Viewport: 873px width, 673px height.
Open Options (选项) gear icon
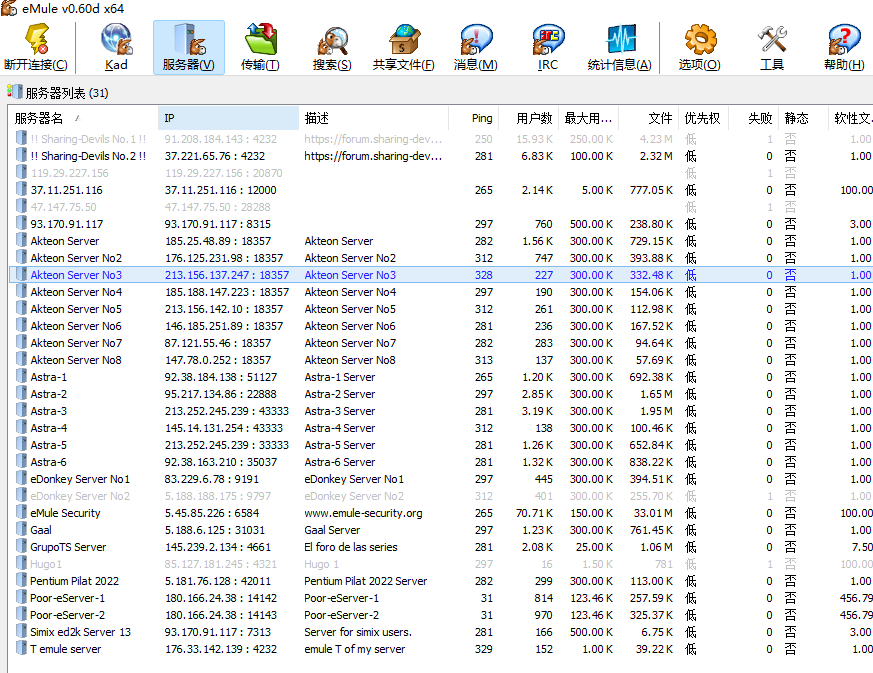coord(699,48)
